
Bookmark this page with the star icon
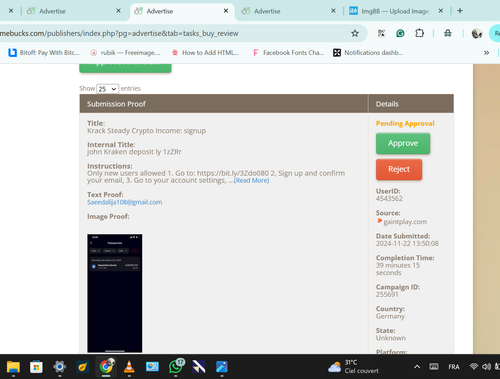pyautogui.click(x=355, y=33)
